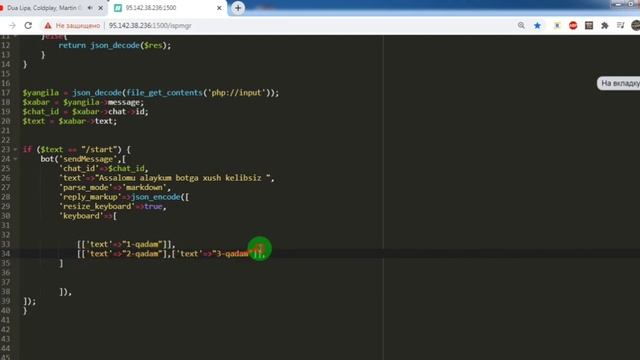Screen dimensions: 640x360
Task: Collapse the fold at line 23
Action: (16, 149)
